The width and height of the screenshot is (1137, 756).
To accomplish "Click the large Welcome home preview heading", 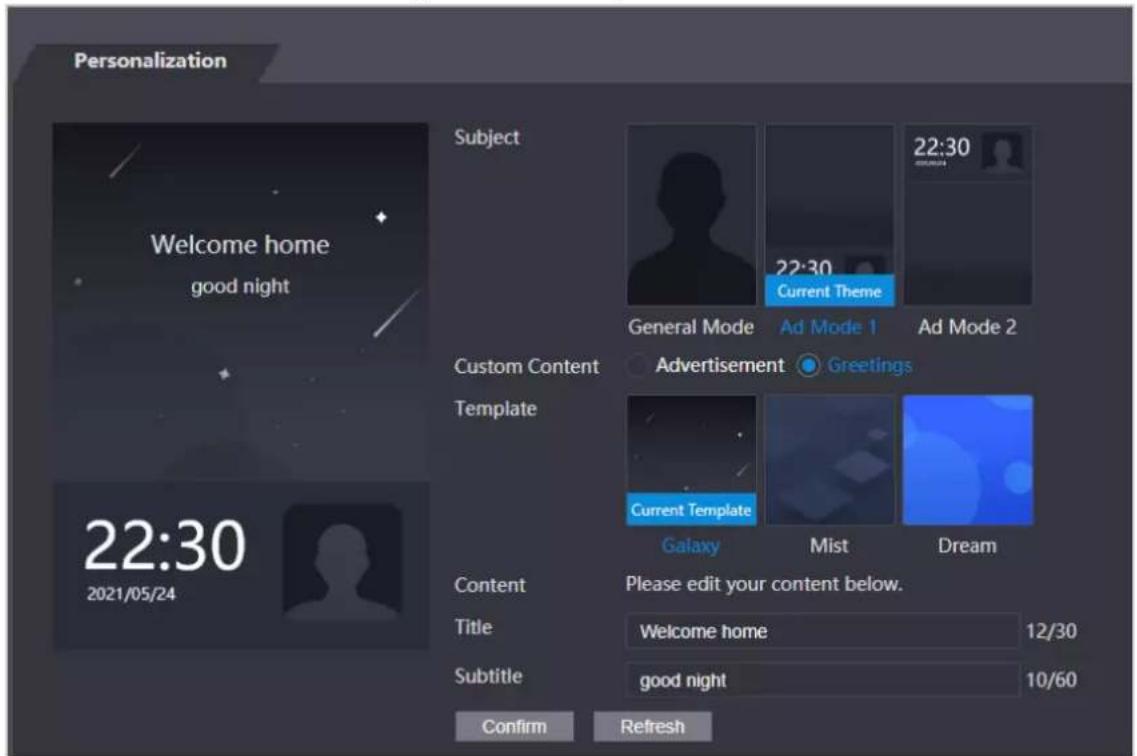I will (240, 244).
